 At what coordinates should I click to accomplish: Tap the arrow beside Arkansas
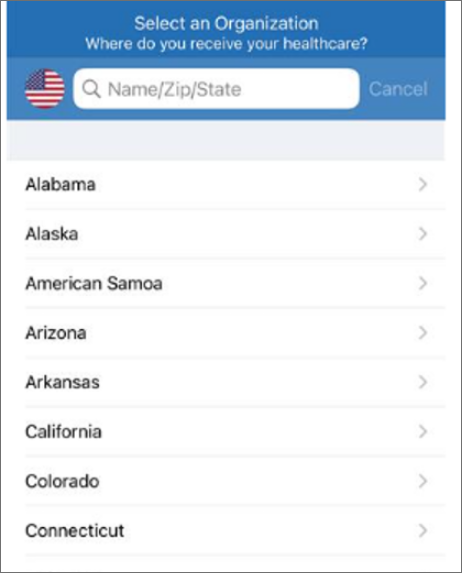pos(423,382)
